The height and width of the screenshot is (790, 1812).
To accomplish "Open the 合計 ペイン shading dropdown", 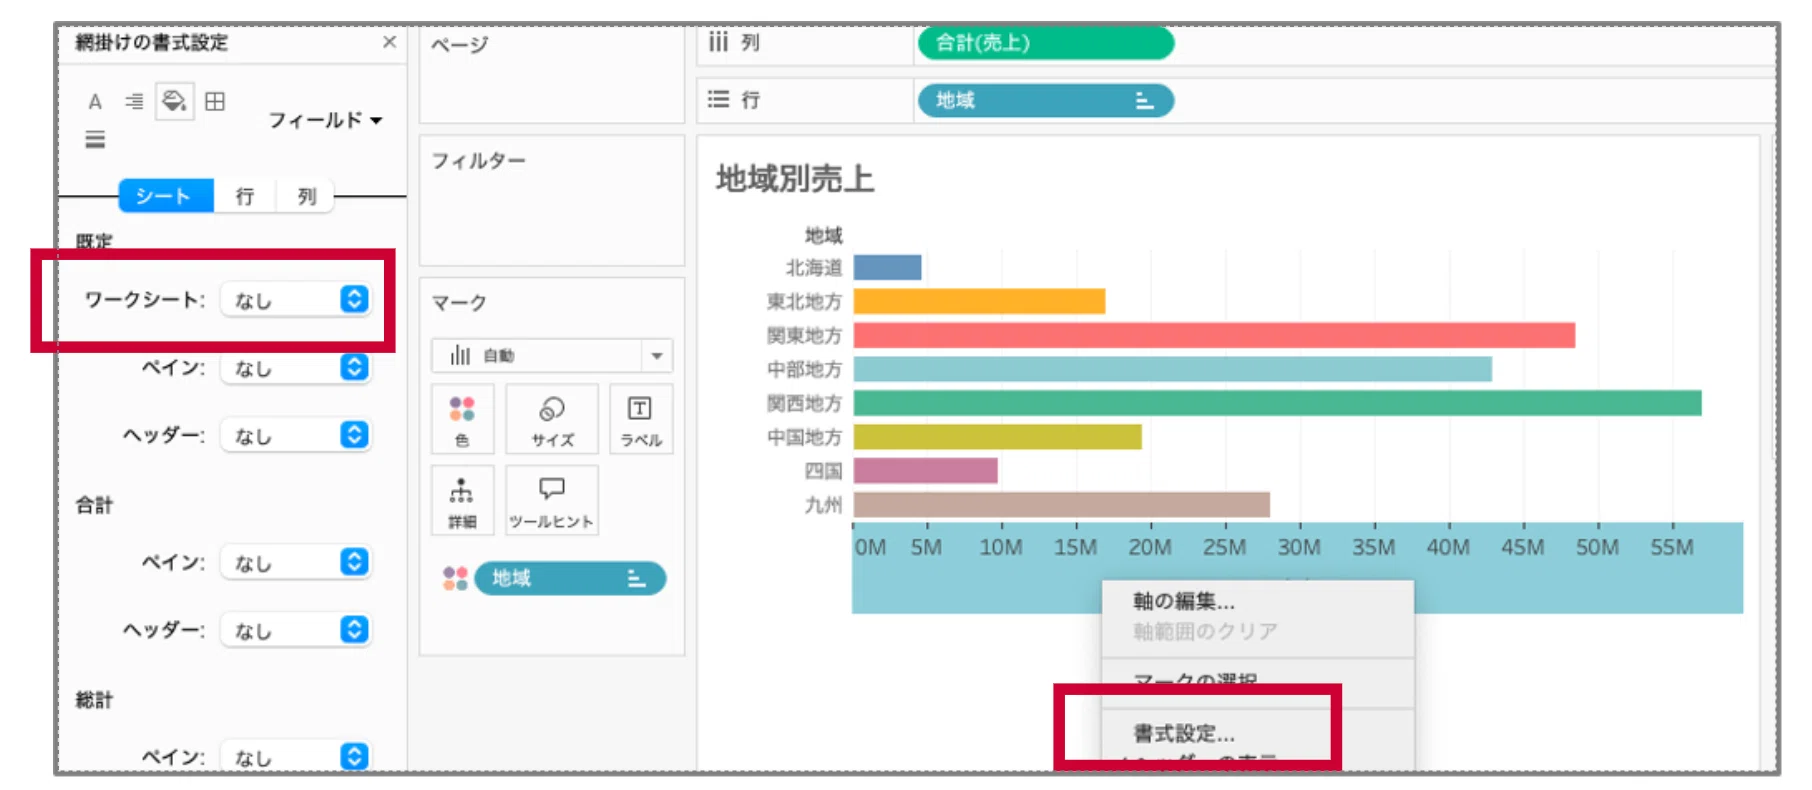I will 296,562.
